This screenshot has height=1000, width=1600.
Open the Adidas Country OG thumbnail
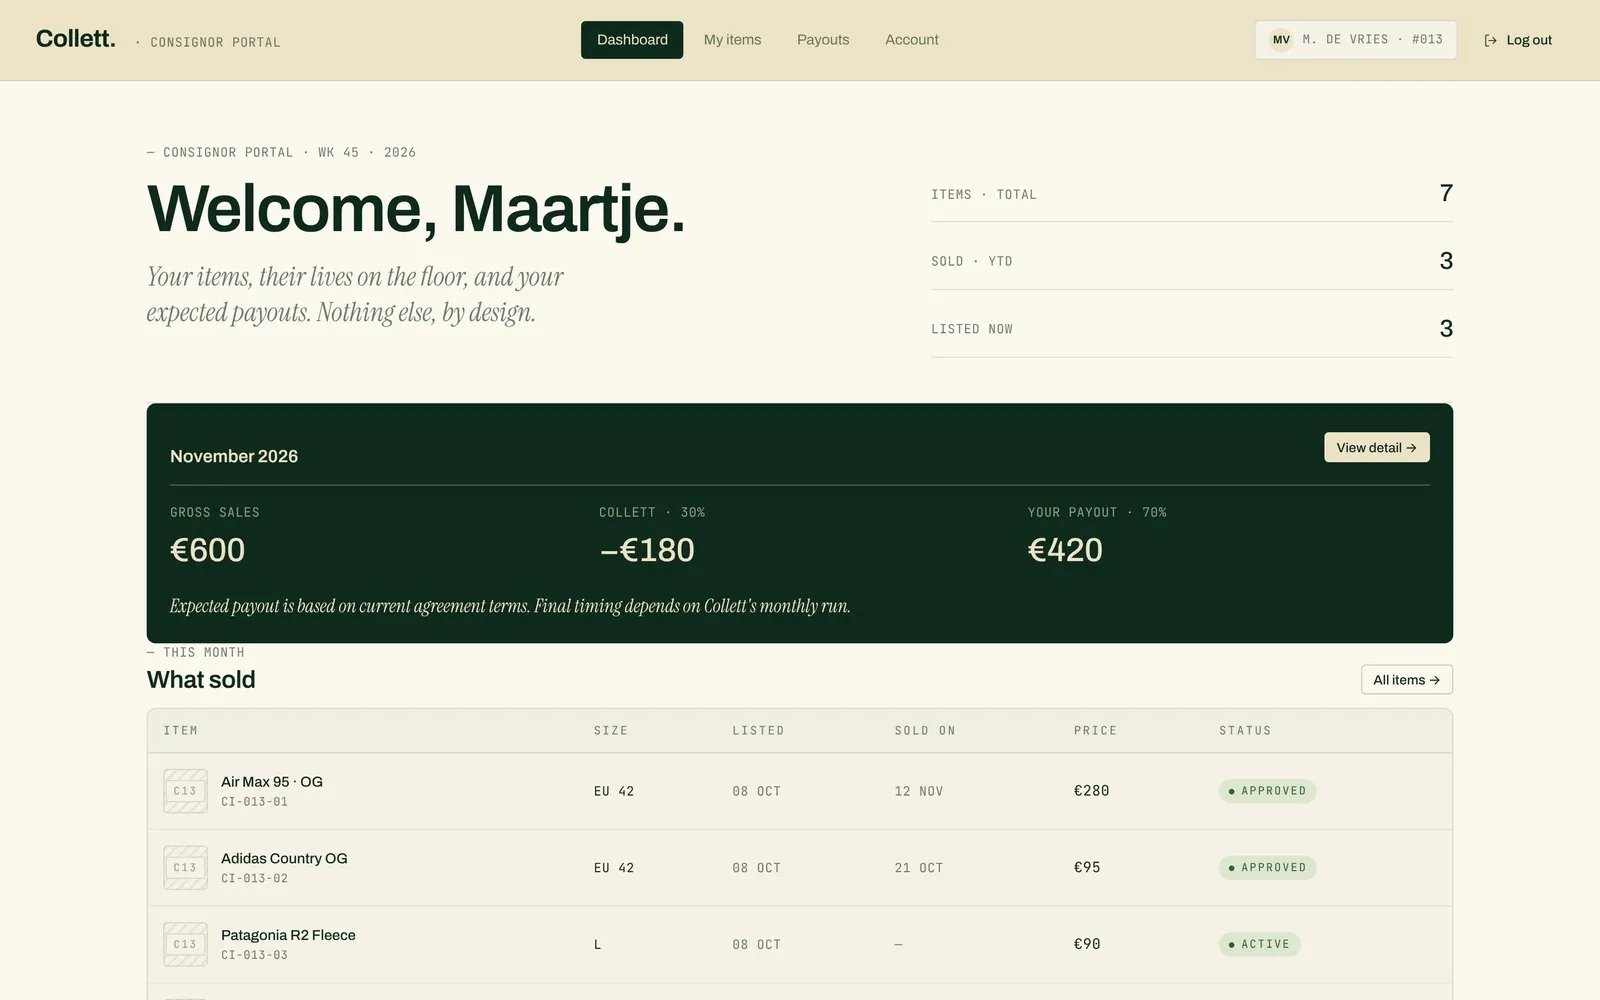tap(185, 868)
